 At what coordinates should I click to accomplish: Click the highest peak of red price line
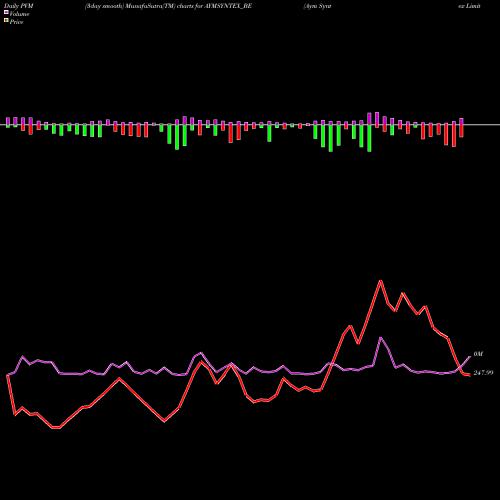pos(380,281)
